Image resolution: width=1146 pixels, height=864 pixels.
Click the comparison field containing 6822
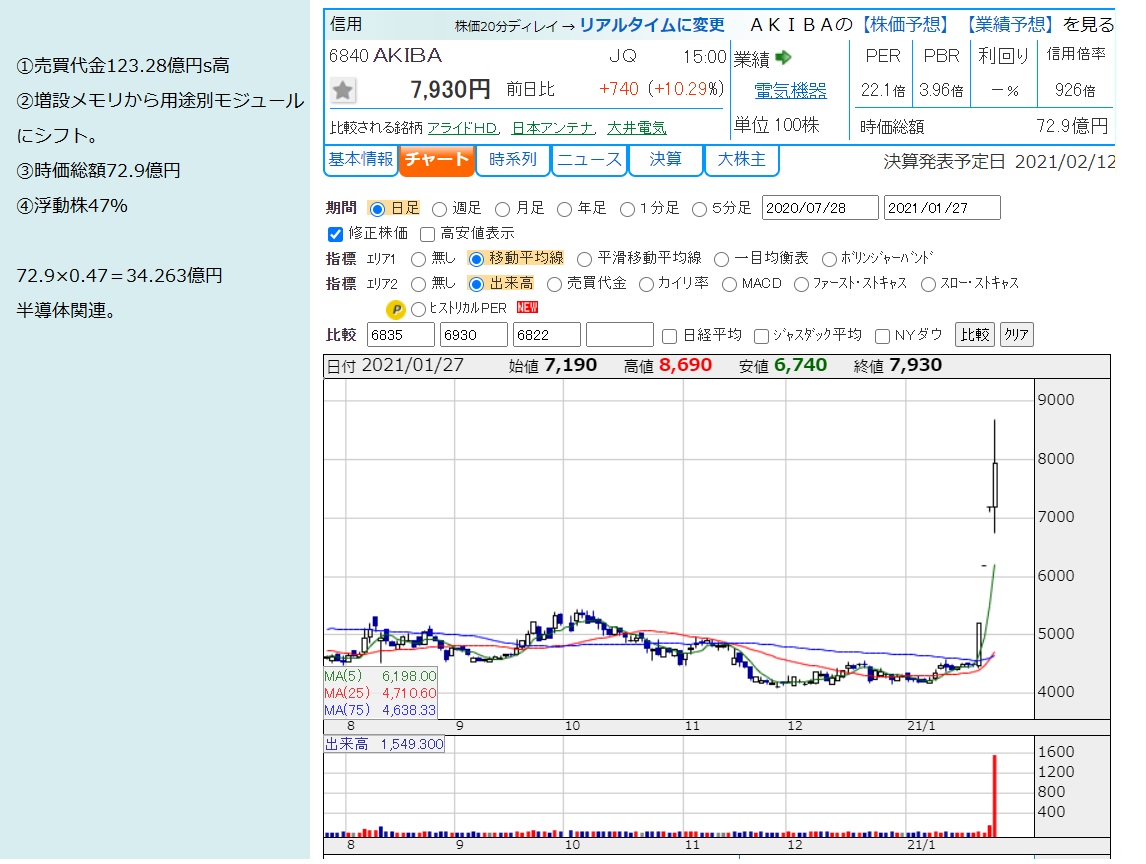pos(547,336)
